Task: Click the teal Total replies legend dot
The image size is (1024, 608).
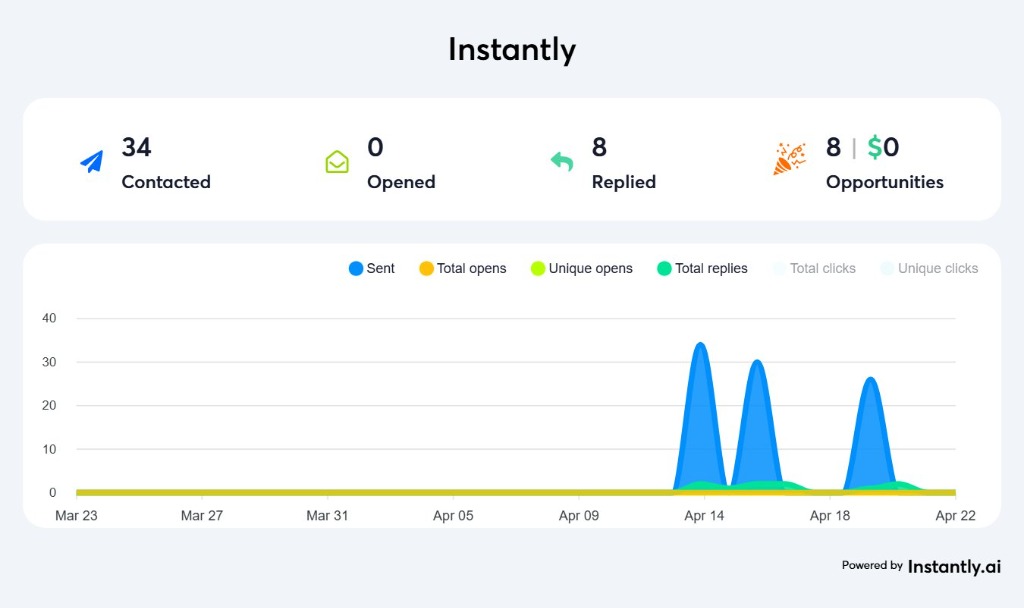Action: (x=666, y=268)
